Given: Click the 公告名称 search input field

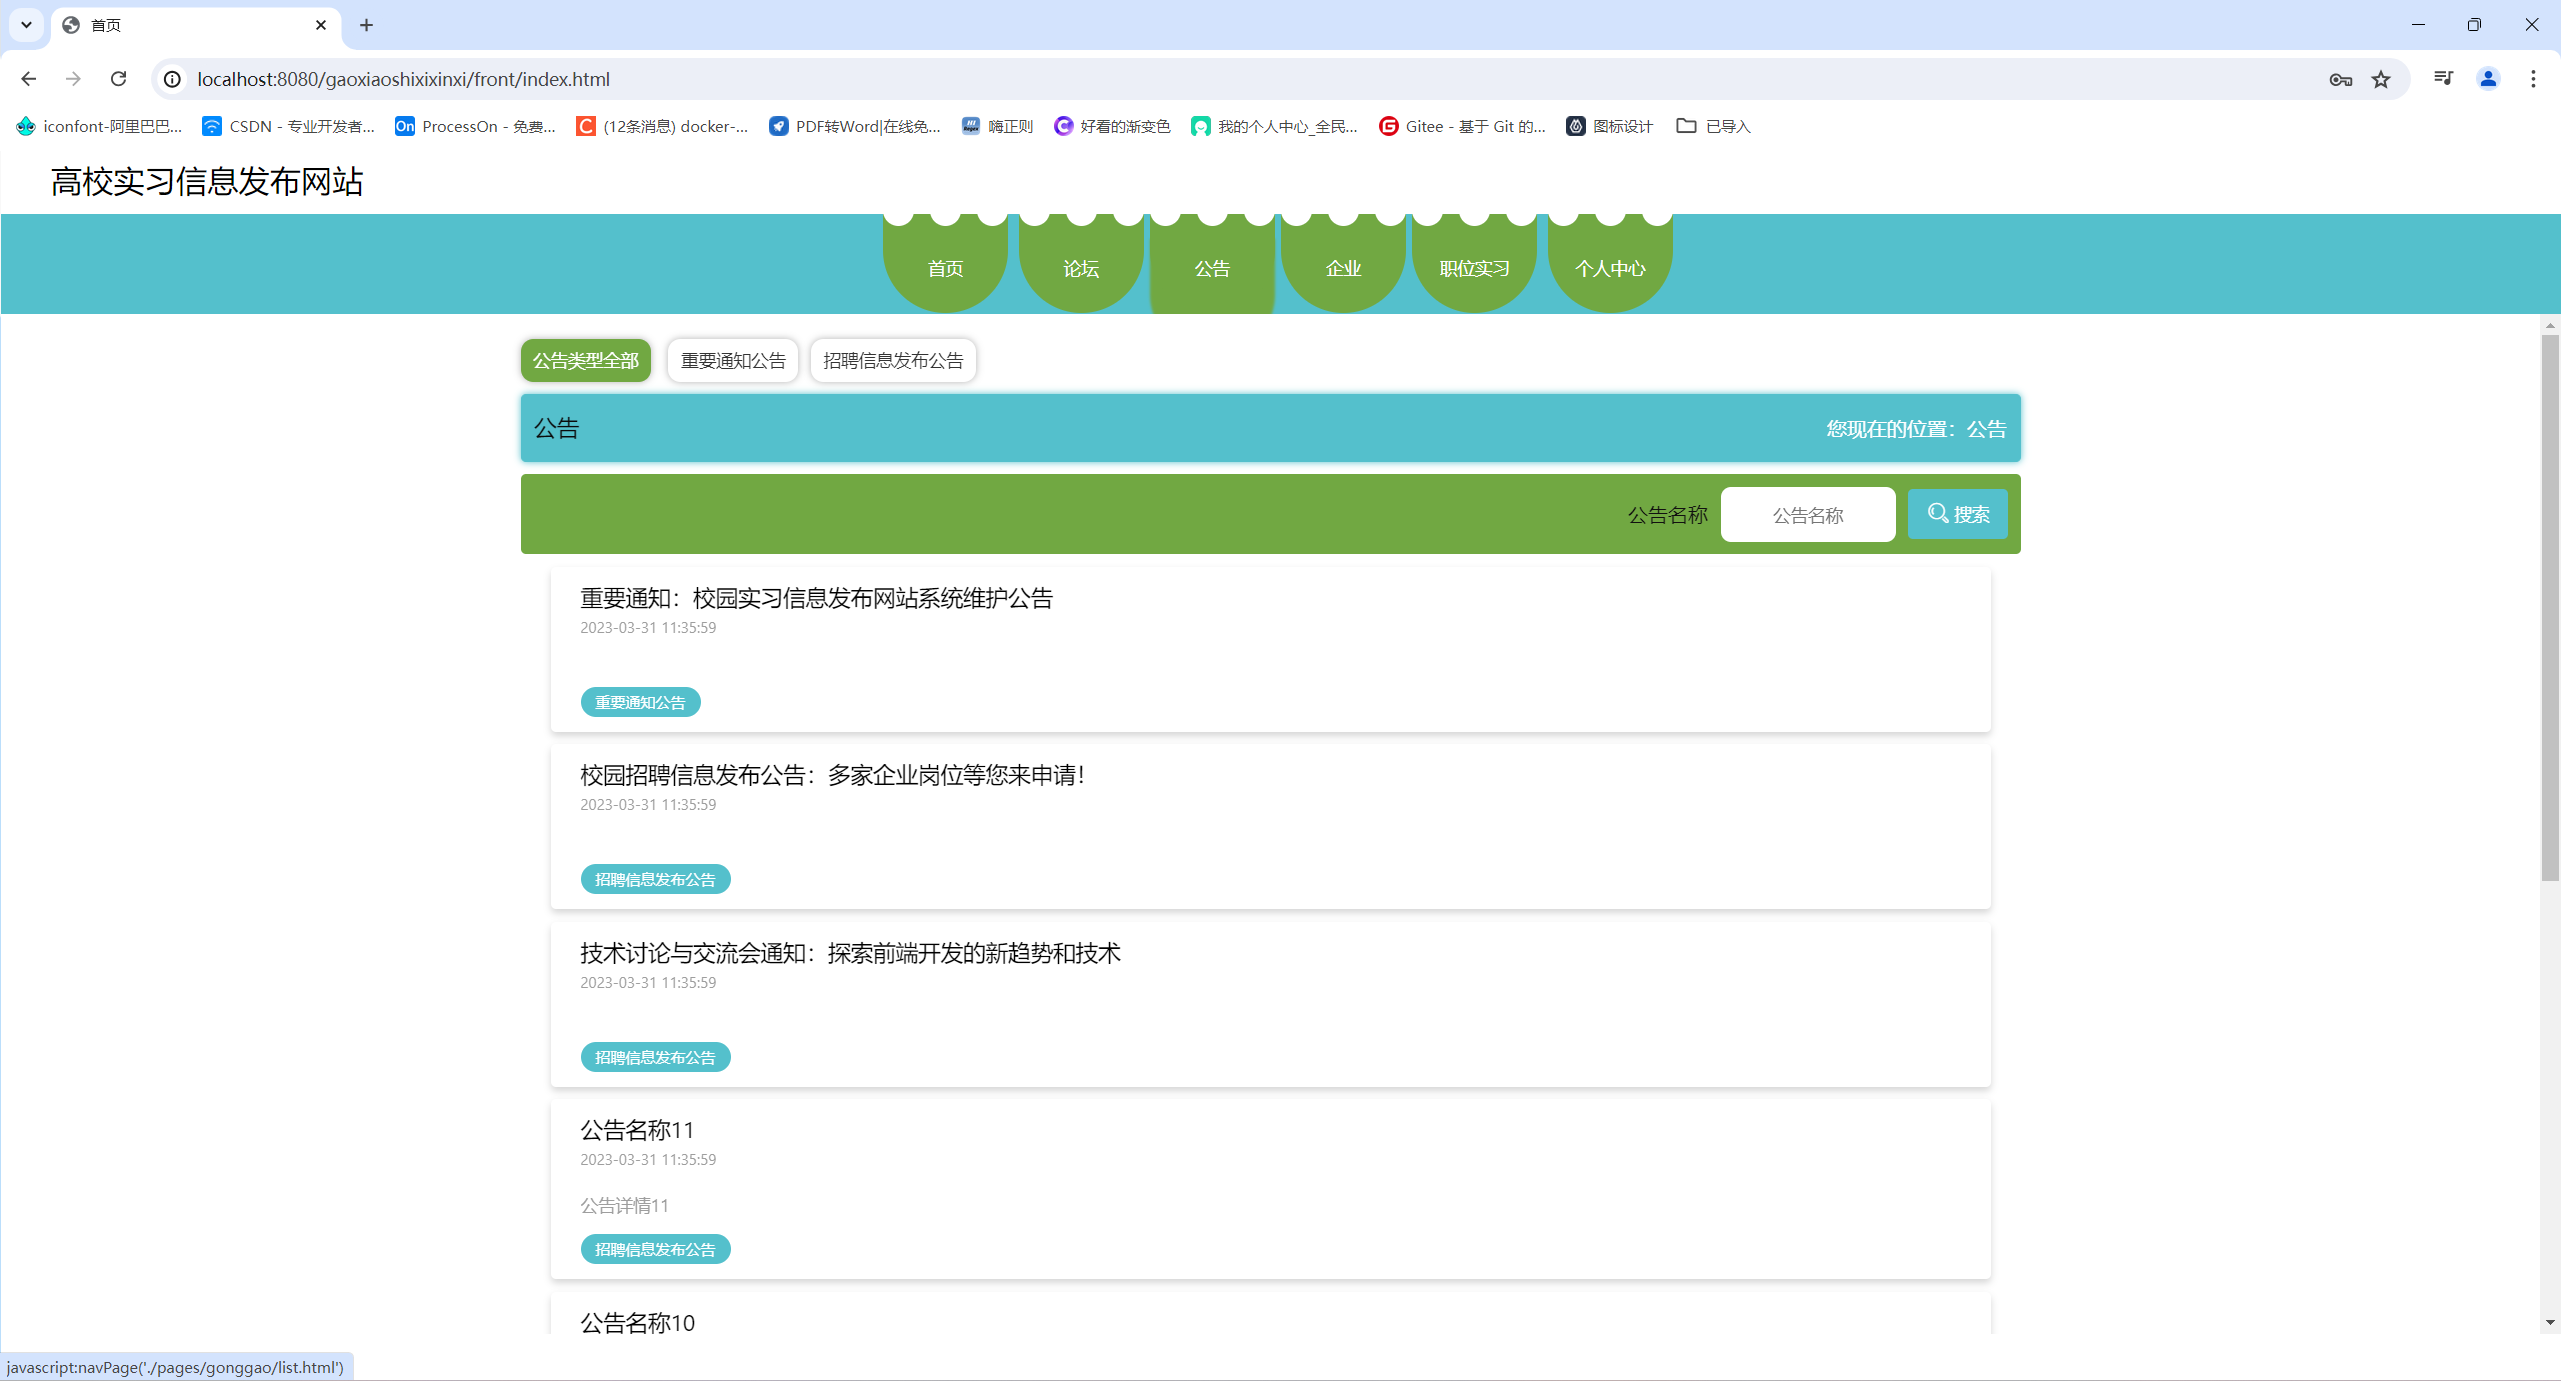Looking at the screenshot, I should click(1807, 515).
